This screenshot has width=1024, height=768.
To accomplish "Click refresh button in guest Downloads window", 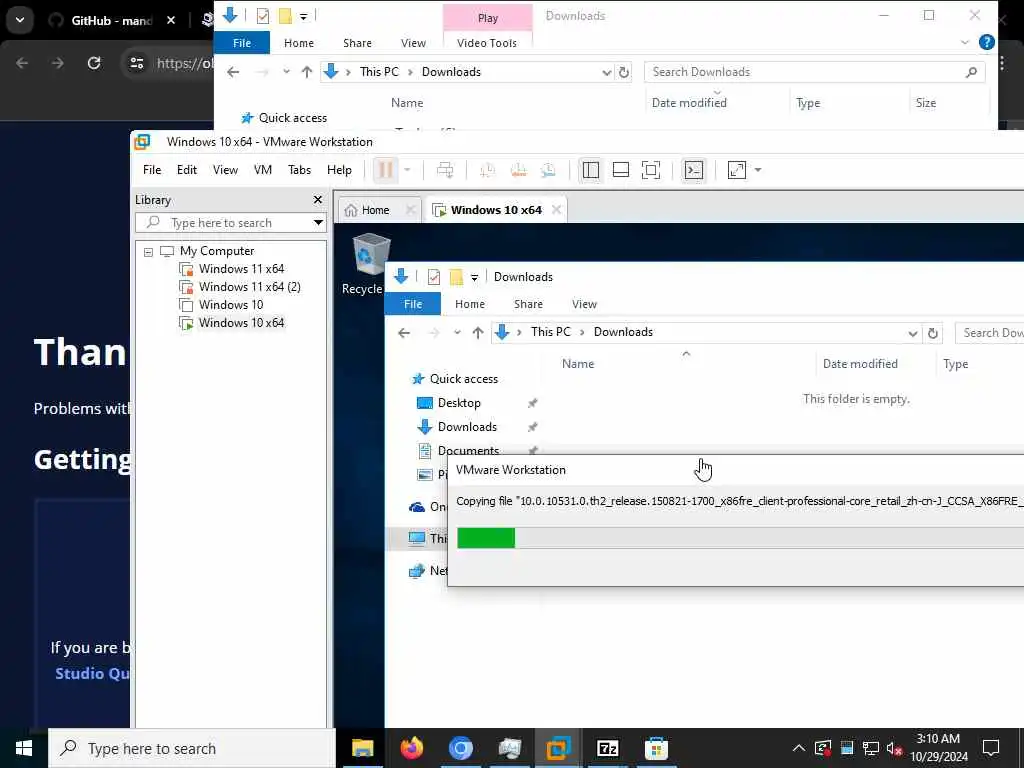I will (x=933, y=334).
